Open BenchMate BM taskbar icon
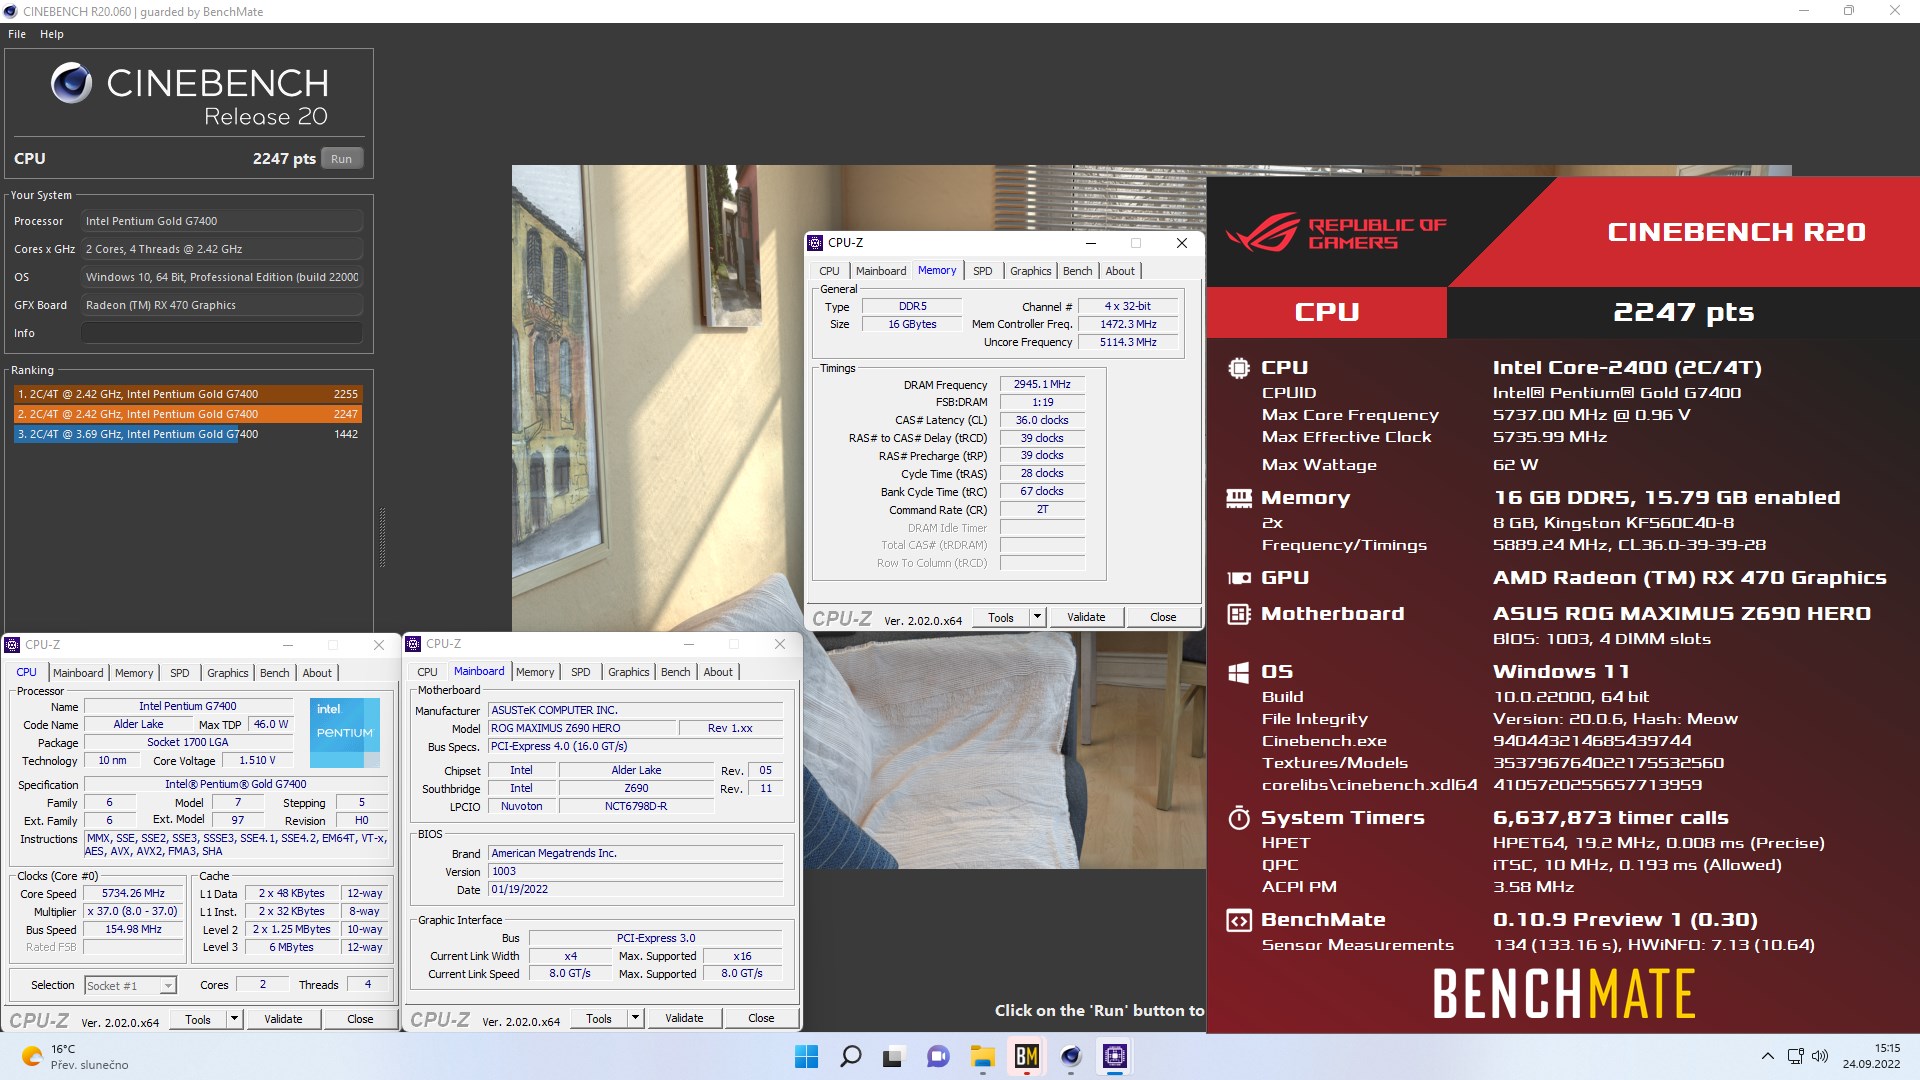 [1026, 1056]
